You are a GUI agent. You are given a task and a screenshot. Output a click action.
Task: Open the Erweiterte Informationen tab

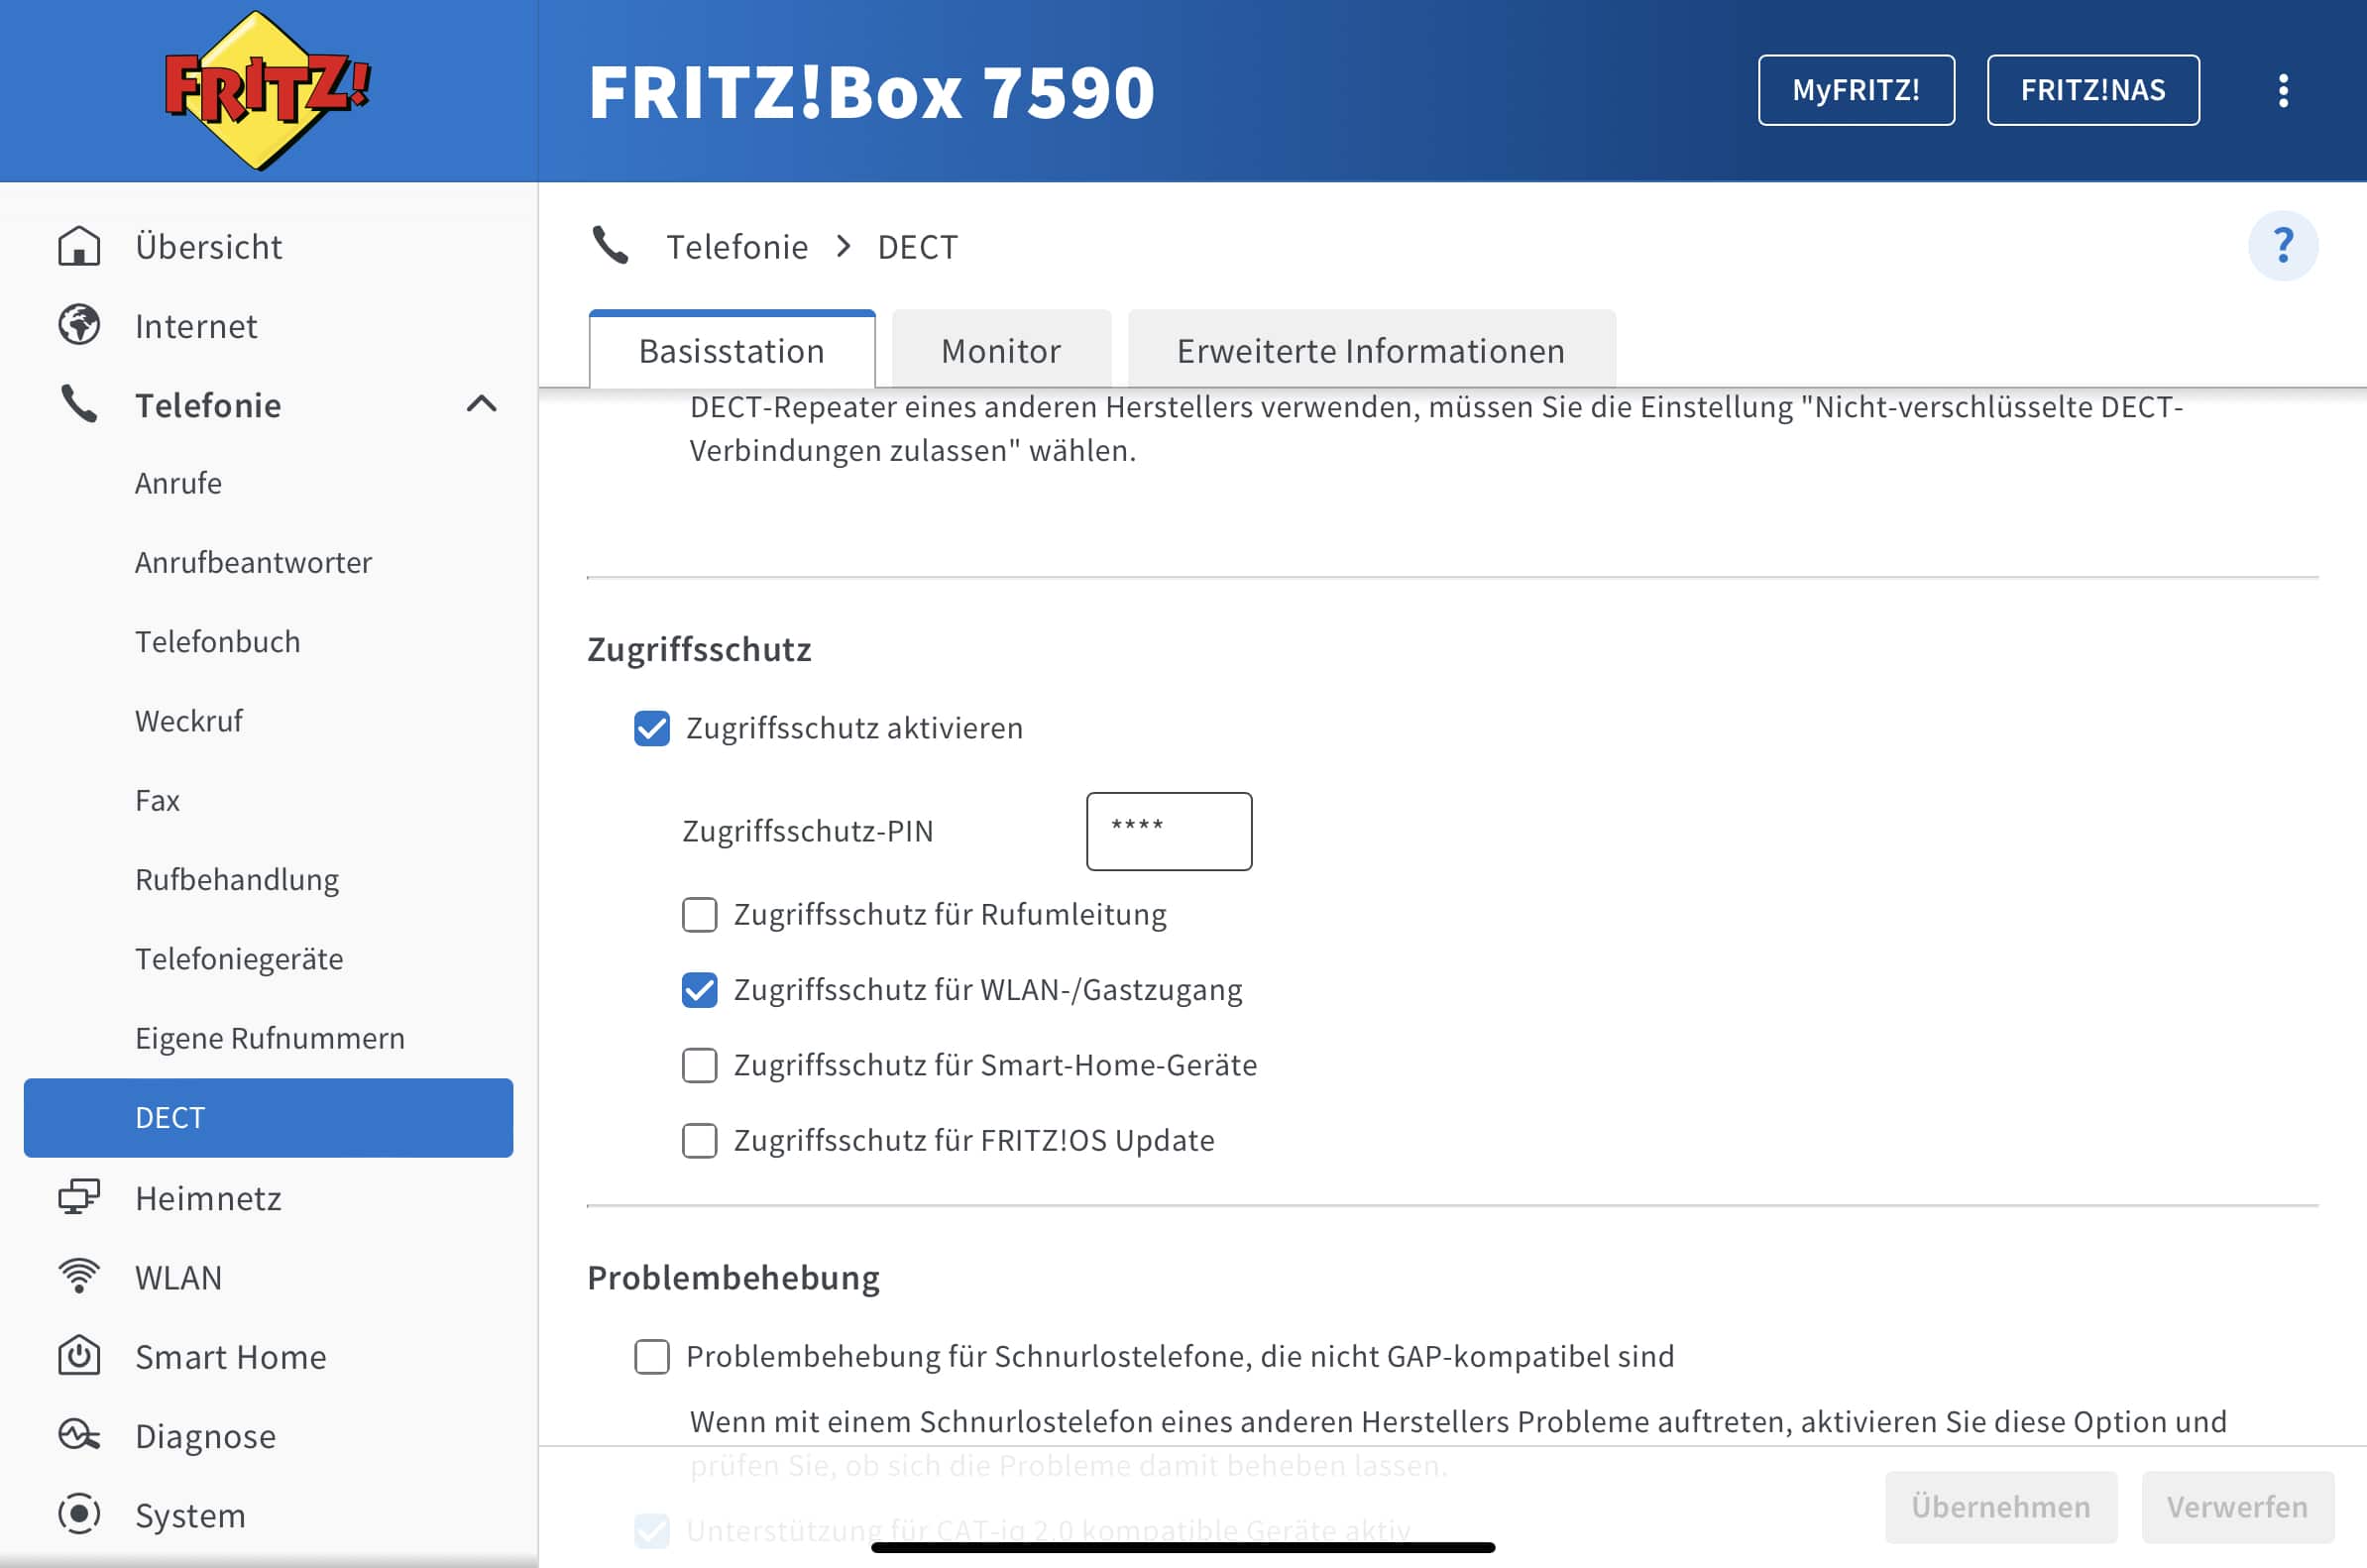click(x=1371, y=350)
